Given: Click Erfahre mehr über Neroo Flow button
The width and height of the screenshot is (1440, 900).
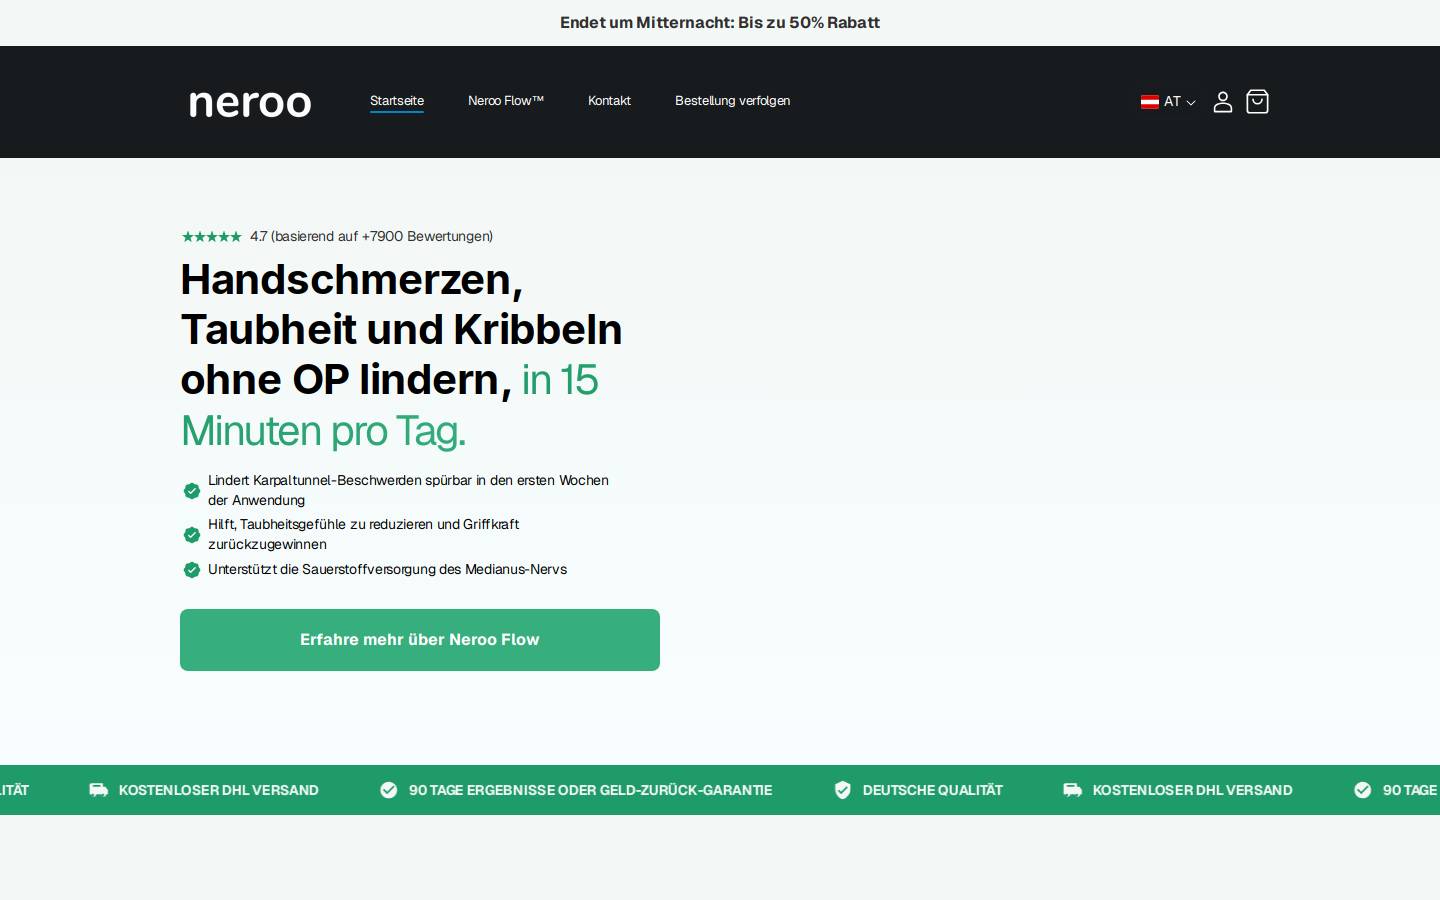Looking at the screenshot, I should pyautogui.click(x=420, y=640).
